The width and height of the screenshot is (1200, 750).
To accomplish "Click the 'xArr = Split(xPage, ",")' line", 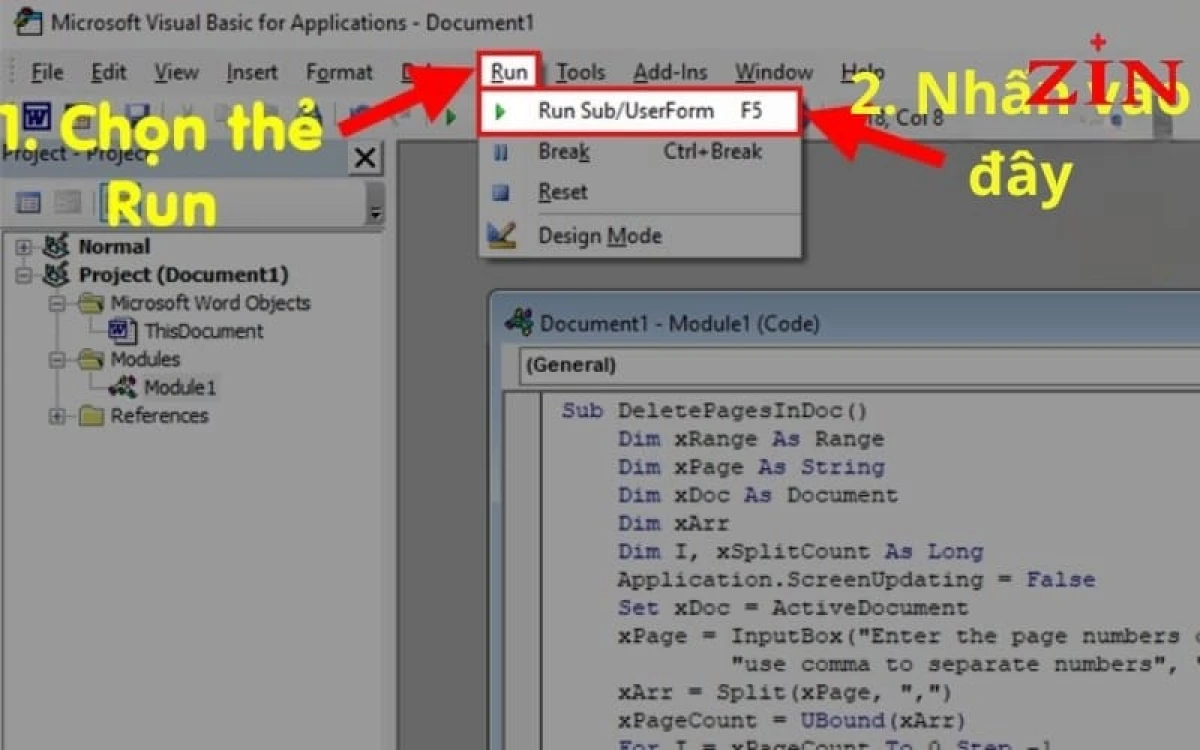I will click(785, 692).
